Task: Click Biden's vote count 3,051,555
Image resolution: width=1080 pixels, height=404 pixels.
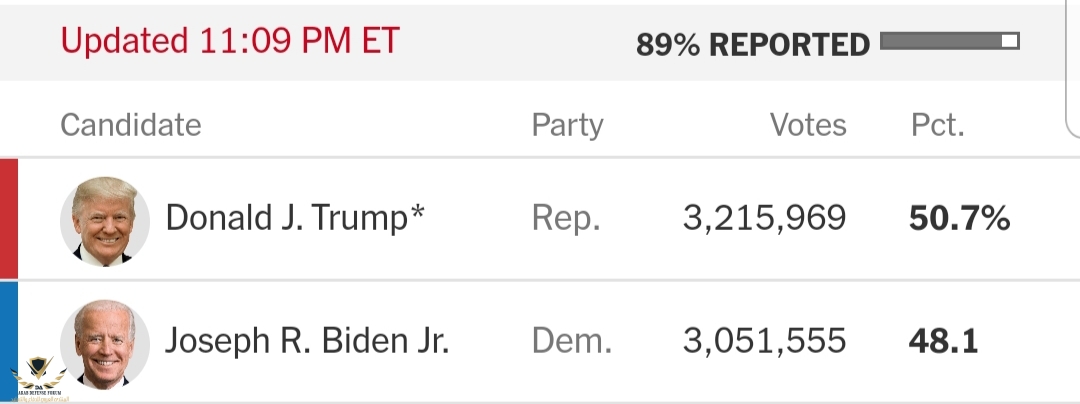Action: point(765,341)
